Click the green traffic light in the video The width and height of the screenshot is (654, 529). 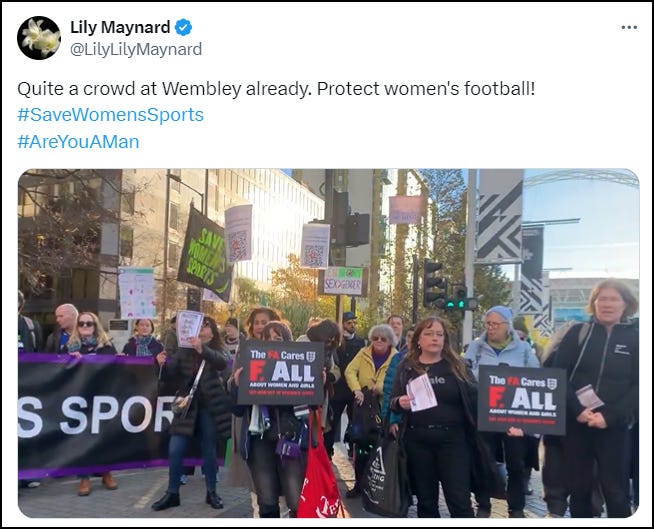point(455,304)
